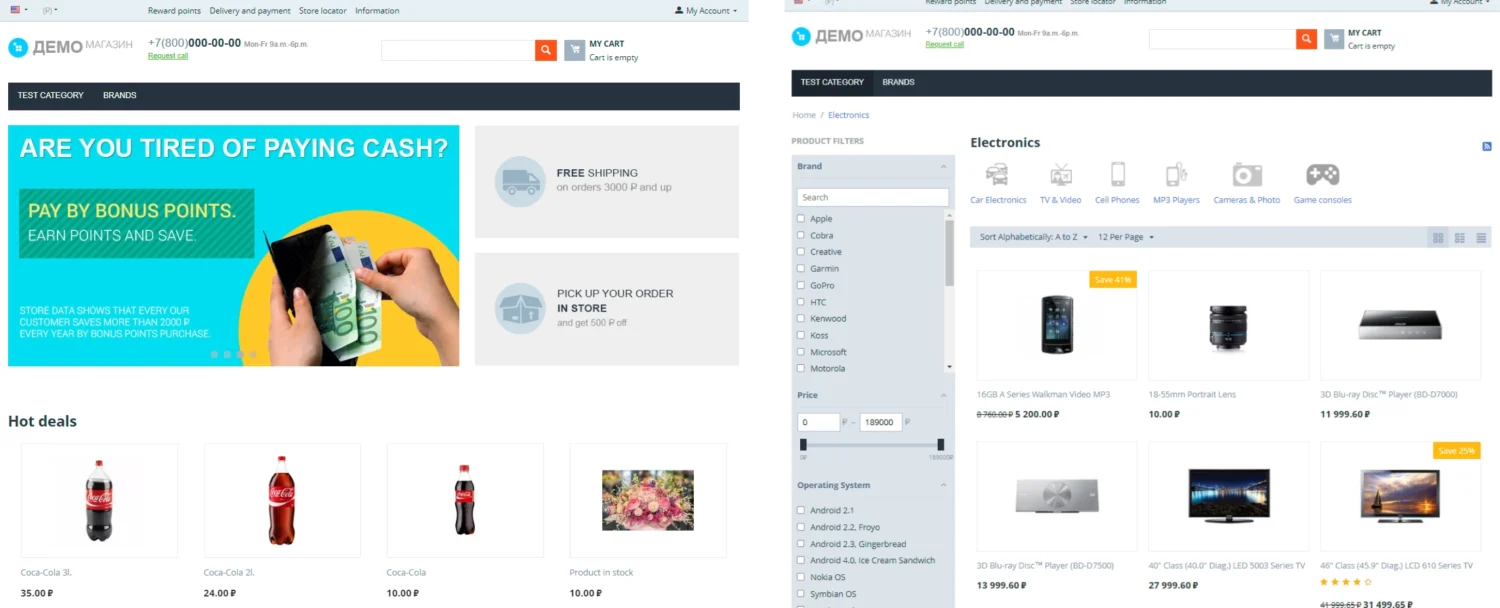The height and width of the screenshot is (608, 1500).
Task: Open BRANDS menu on the homepage
Action: pyautogui.click(x=120, y=95)
